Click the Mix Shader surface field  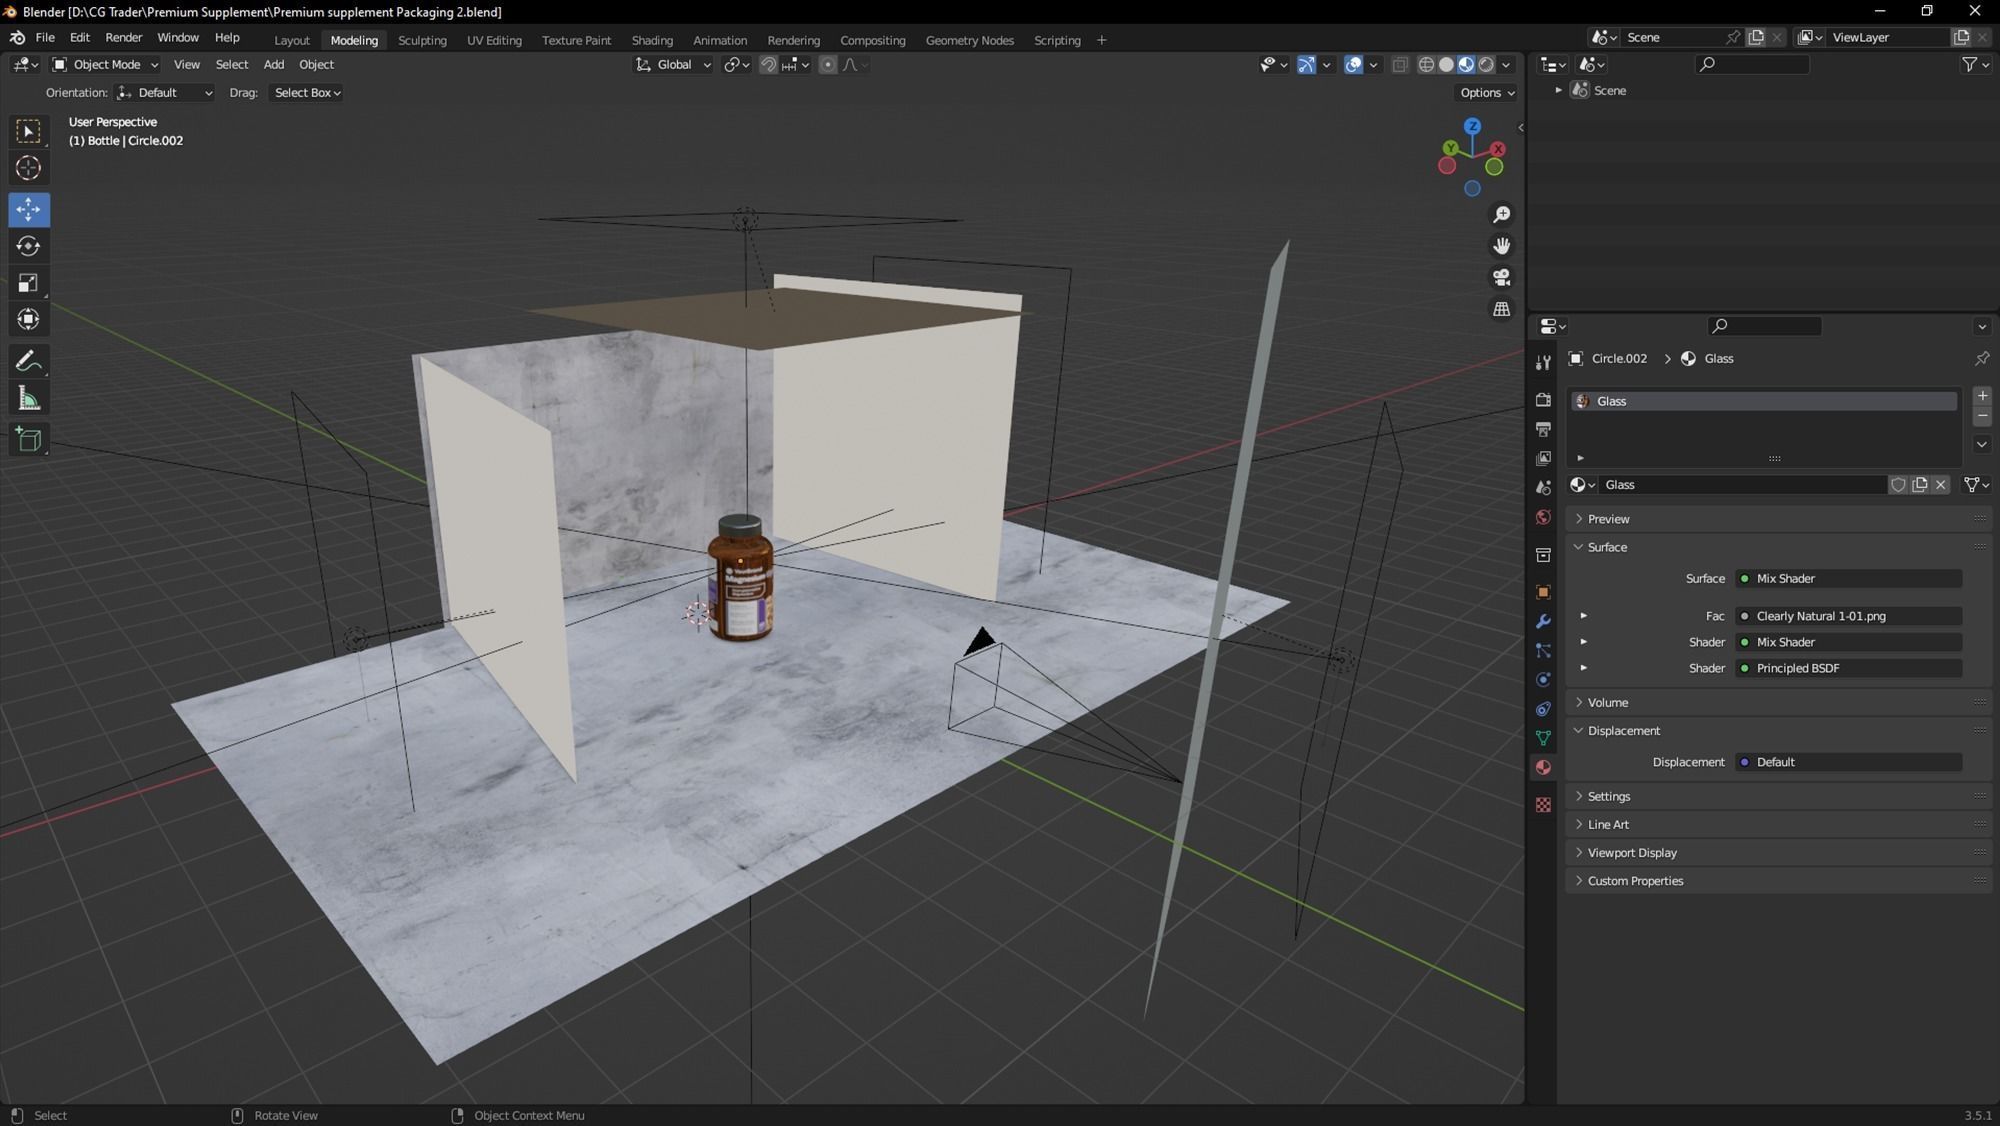(1848, 579)
